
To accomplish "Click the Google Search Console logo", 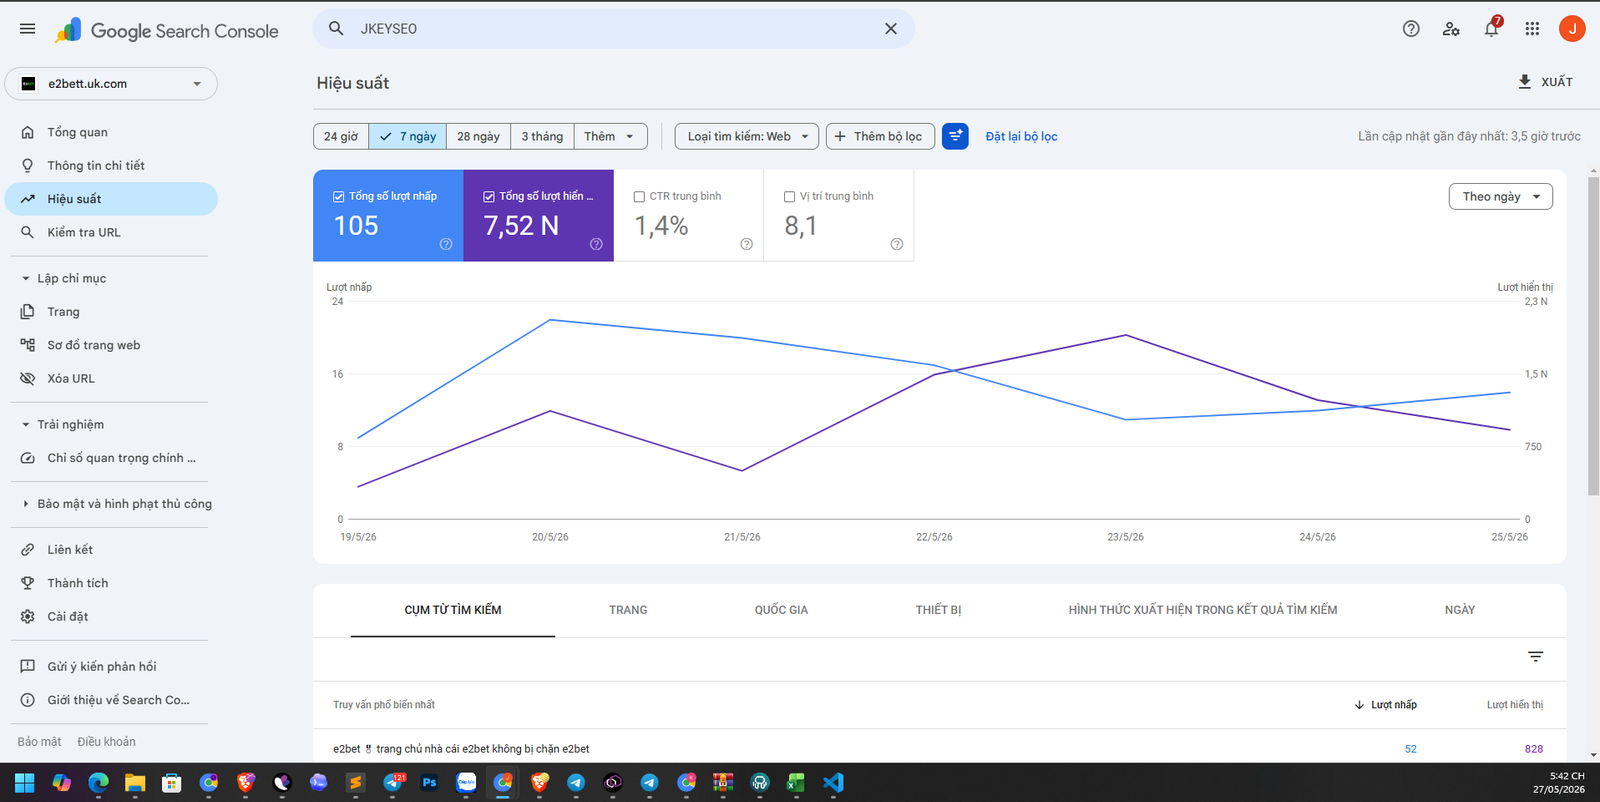I will [x=167, y=31].
